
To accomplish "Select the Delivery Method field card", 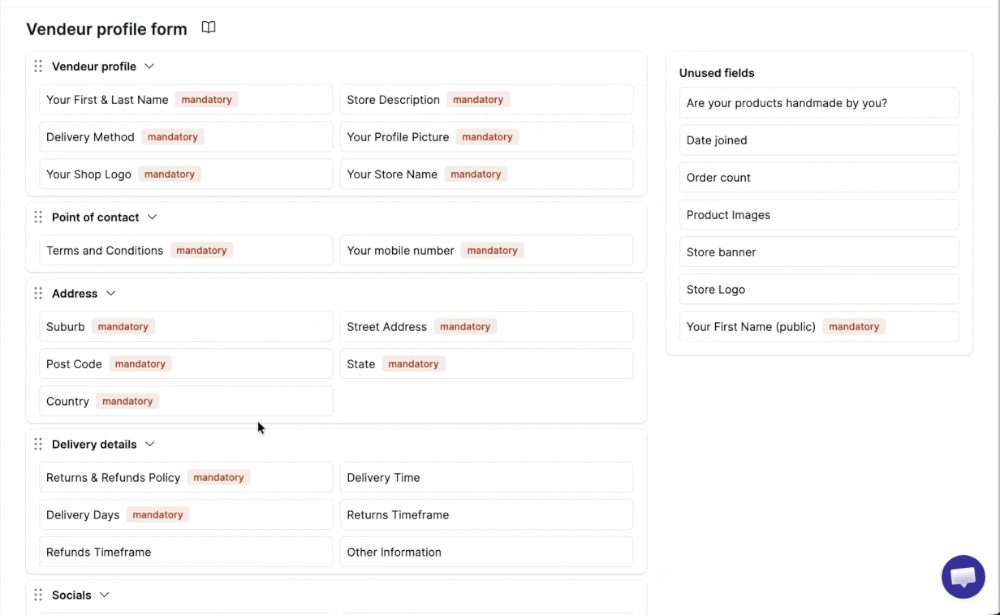I will [x=186, y=137].
